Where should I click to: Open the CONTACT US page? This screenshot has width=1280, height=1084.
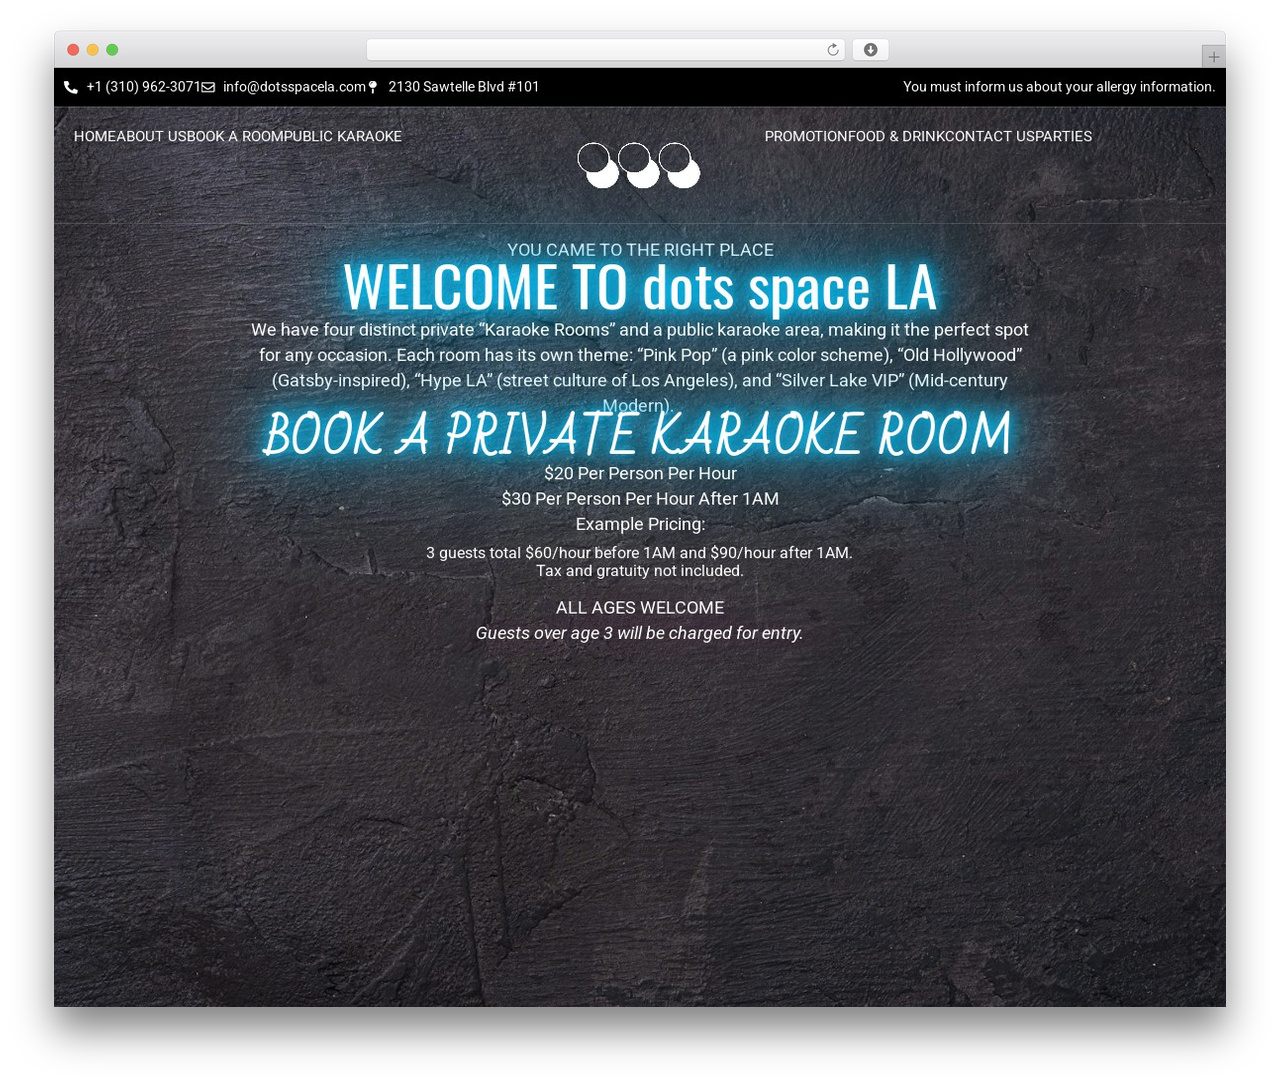pos(988,136)
